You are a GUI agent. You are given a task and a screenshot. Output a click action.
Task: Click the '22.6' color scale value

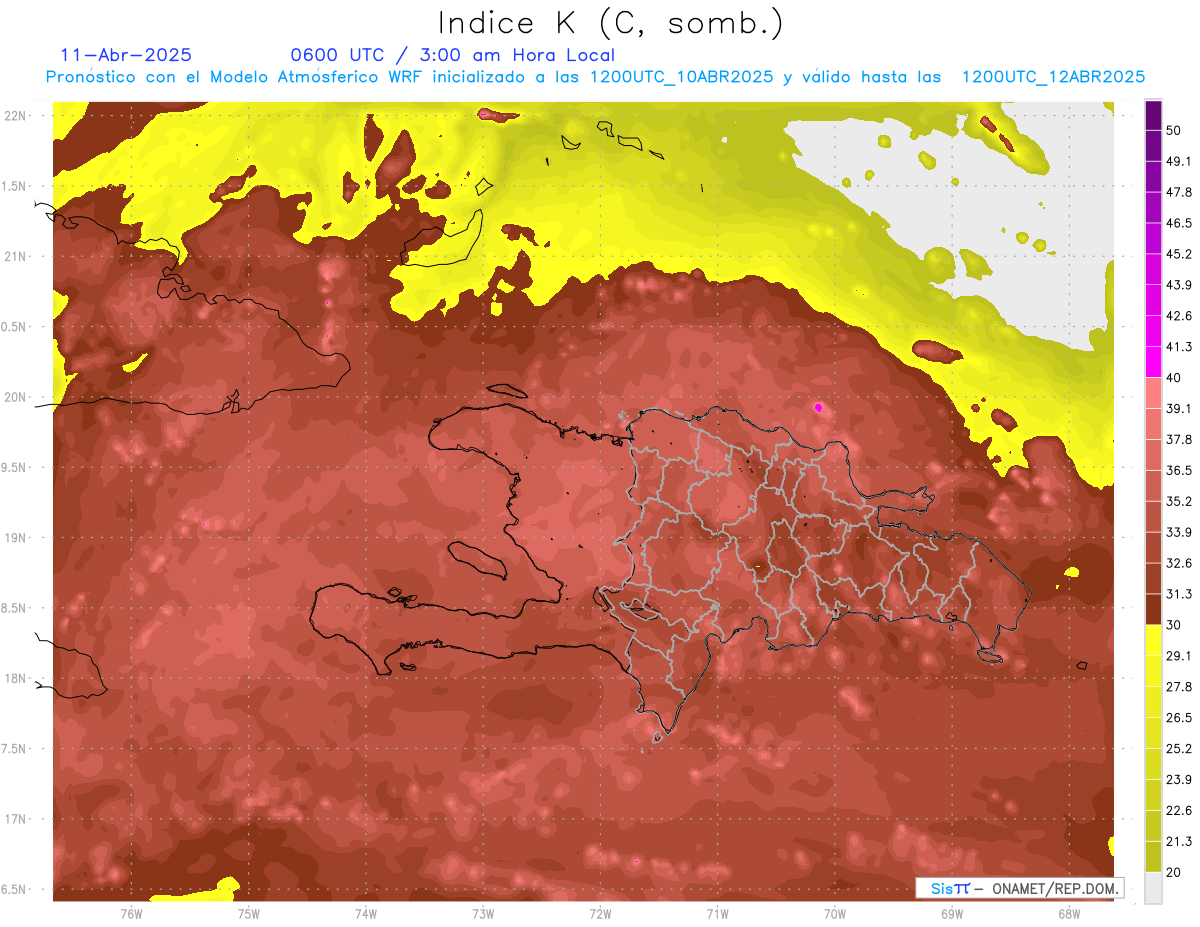pyautogui.click(x=1179, y=811)
